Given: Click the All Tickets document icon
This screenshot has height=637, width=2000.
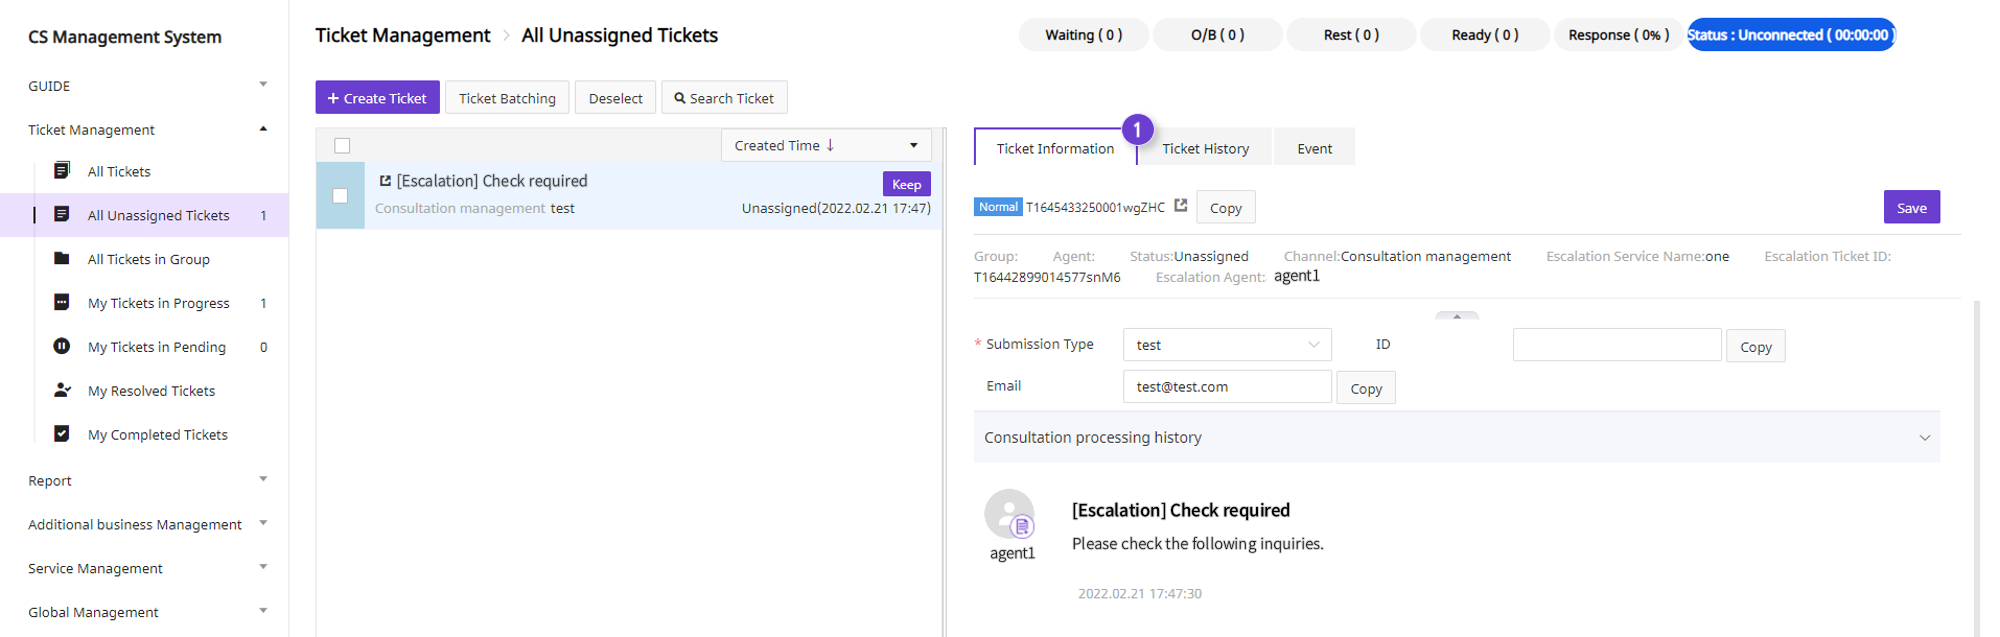Looking at the screenshot, I should [x=61, y=171].
